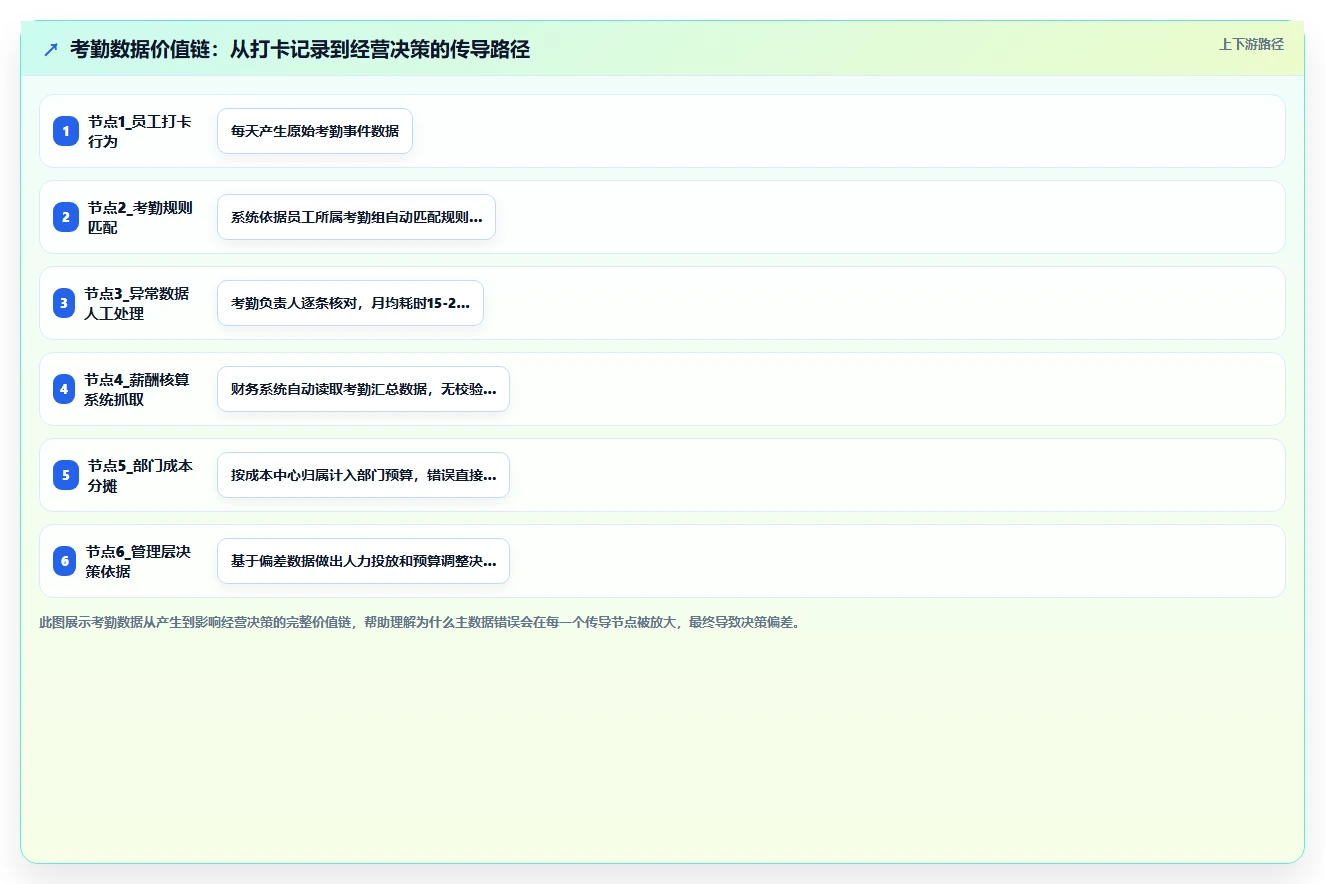Select the 节点4_薪酬核算系统抓取 label
The width and height of the screenshot is (1325, 884).
137,389
